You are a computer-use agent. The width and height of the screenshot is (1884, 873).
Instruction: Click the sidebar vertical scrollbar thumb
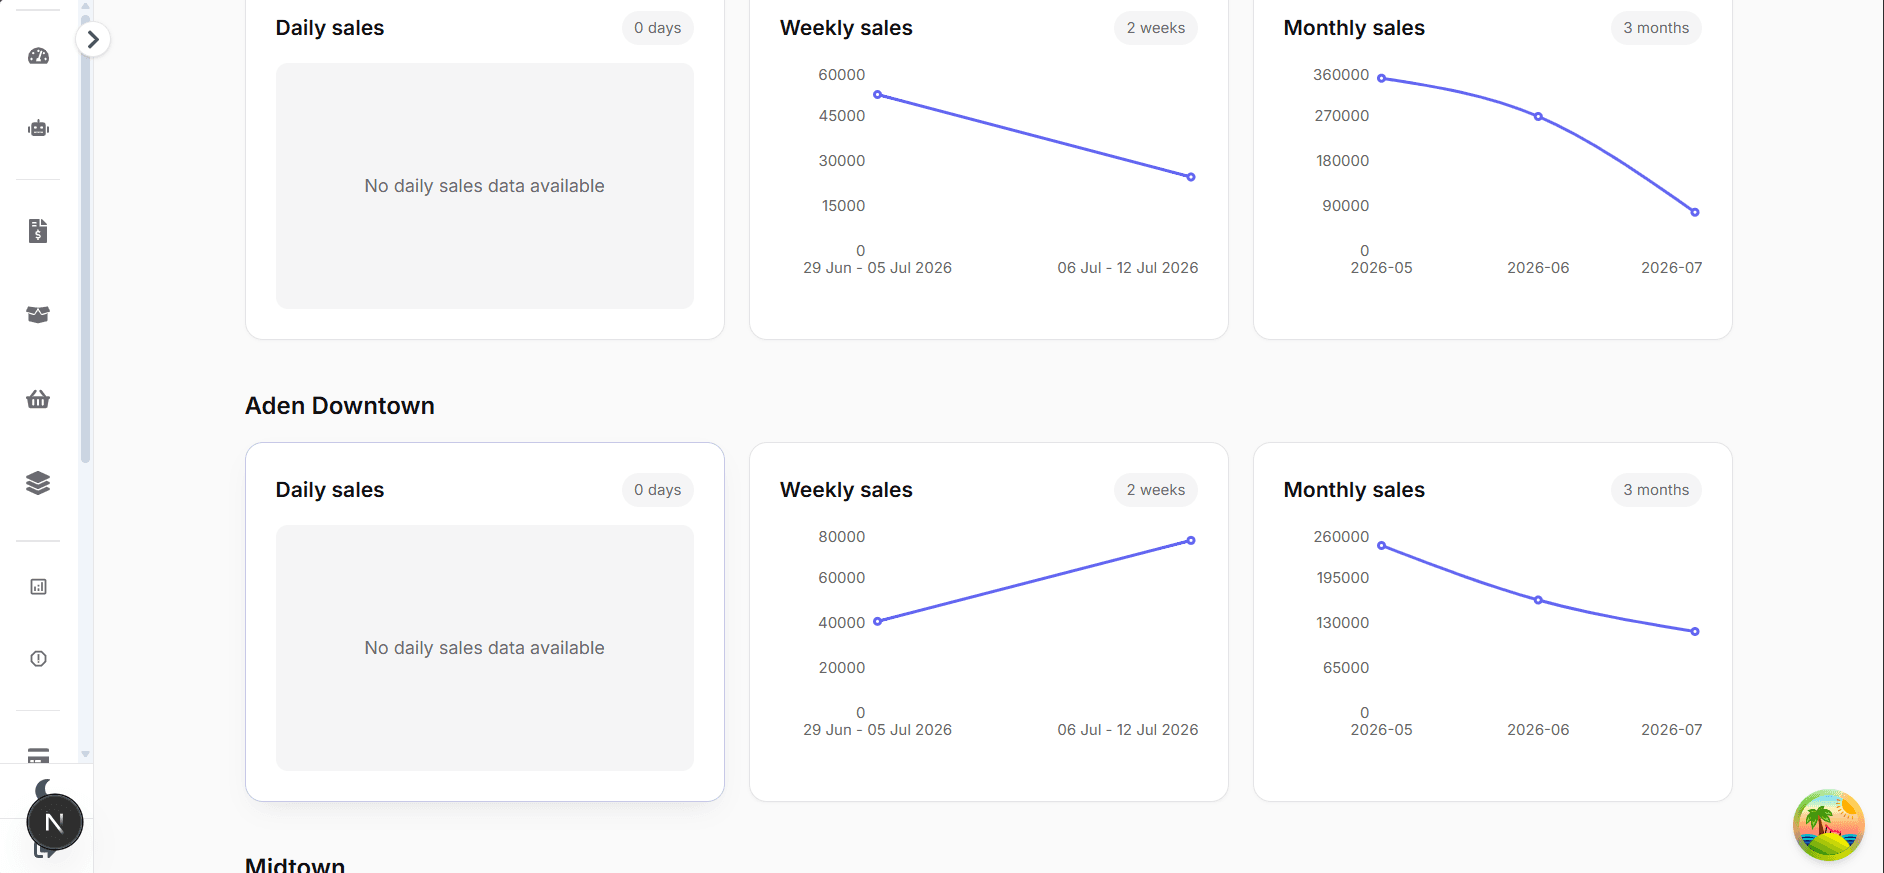[85, 240]
